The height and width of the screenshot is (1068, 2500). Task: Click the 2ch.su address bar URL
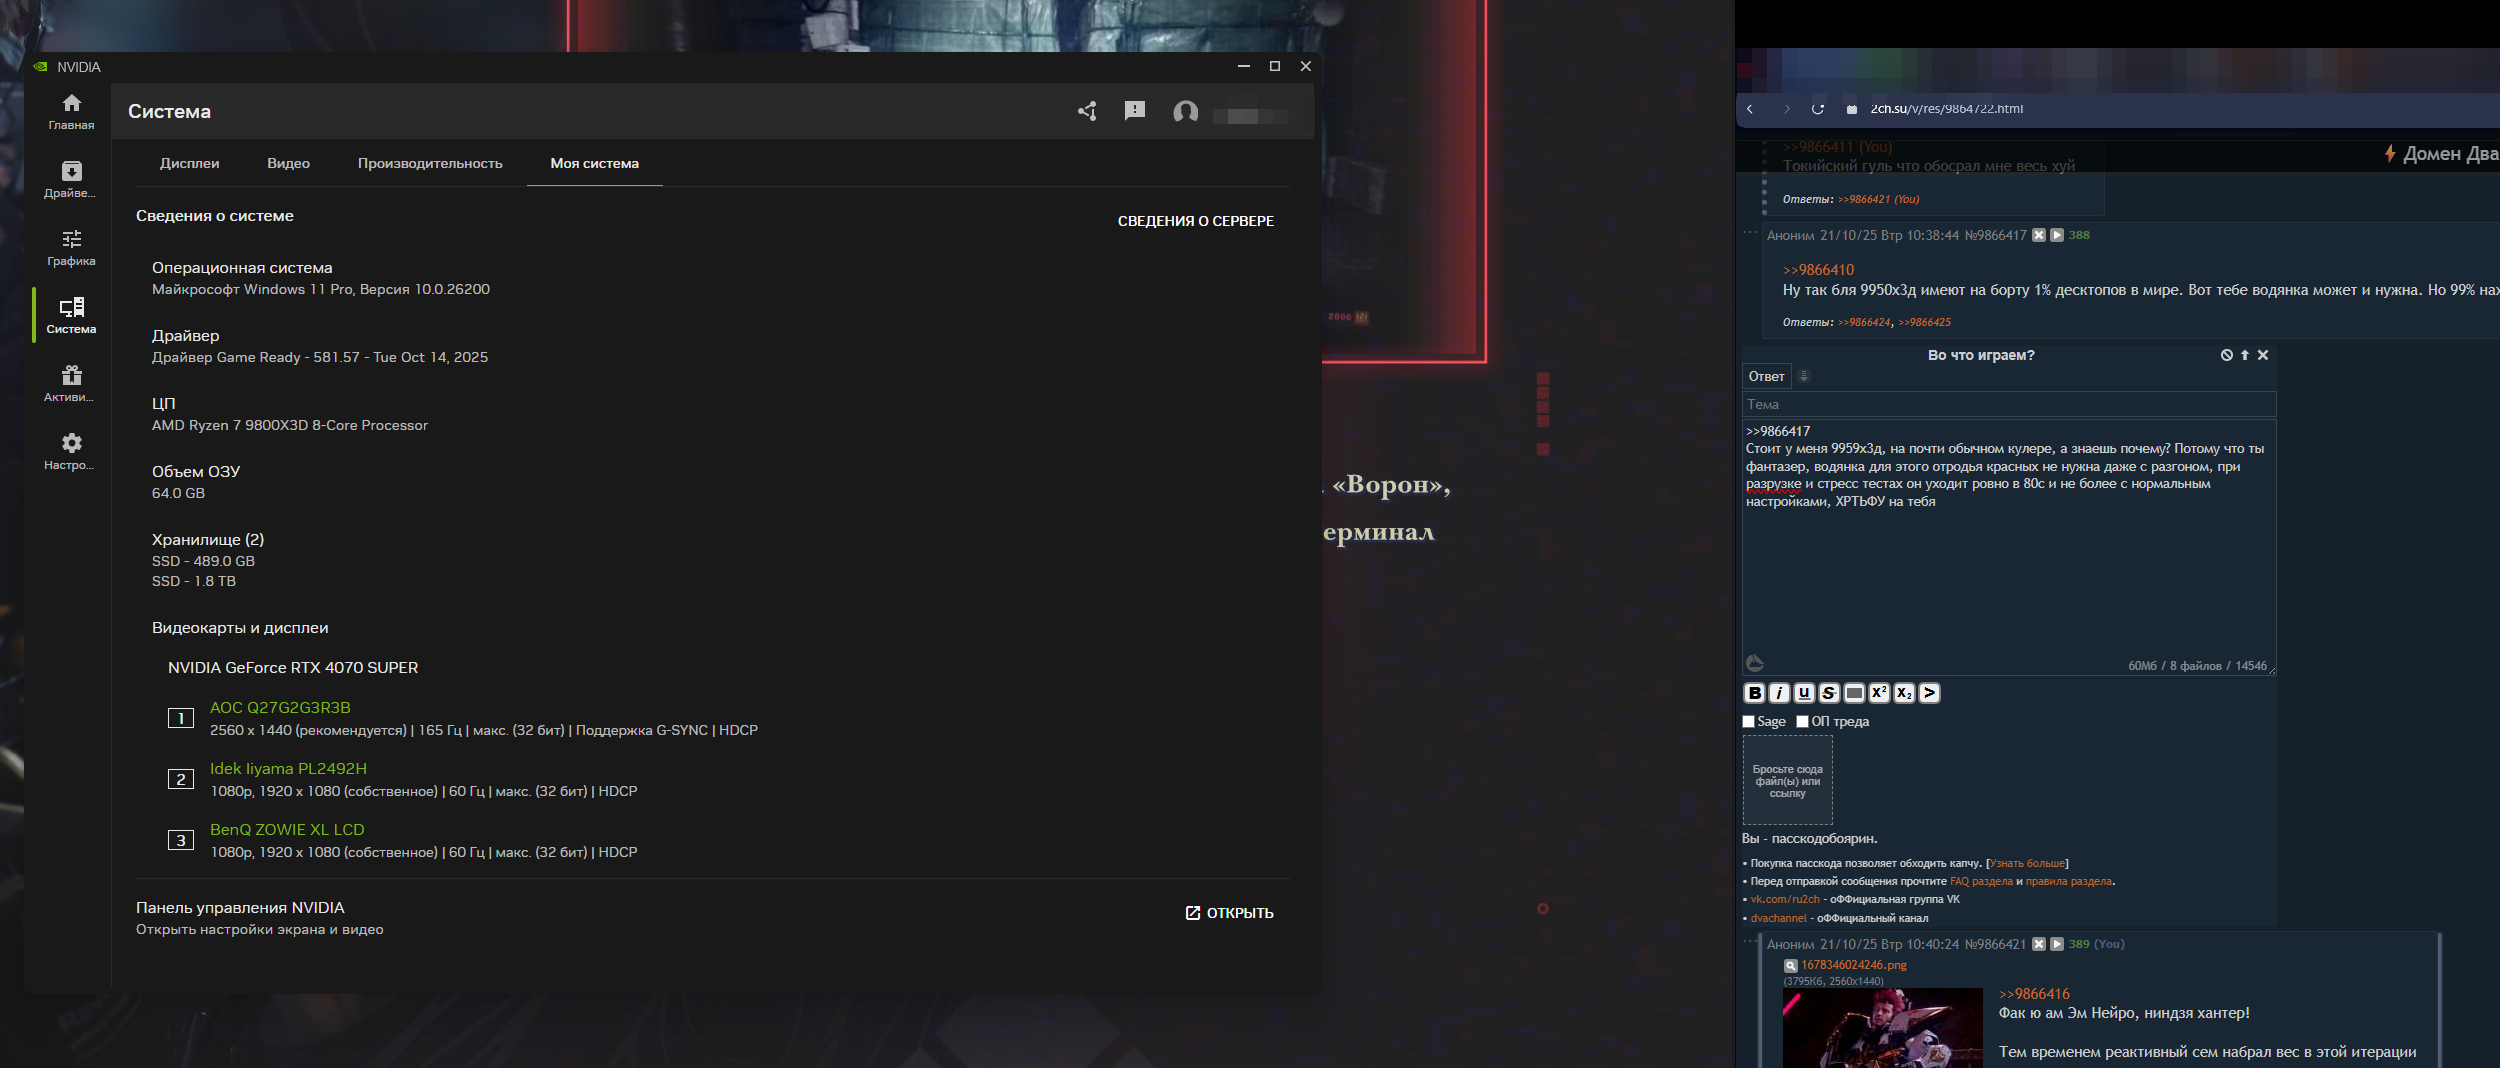click(1946, 109)
